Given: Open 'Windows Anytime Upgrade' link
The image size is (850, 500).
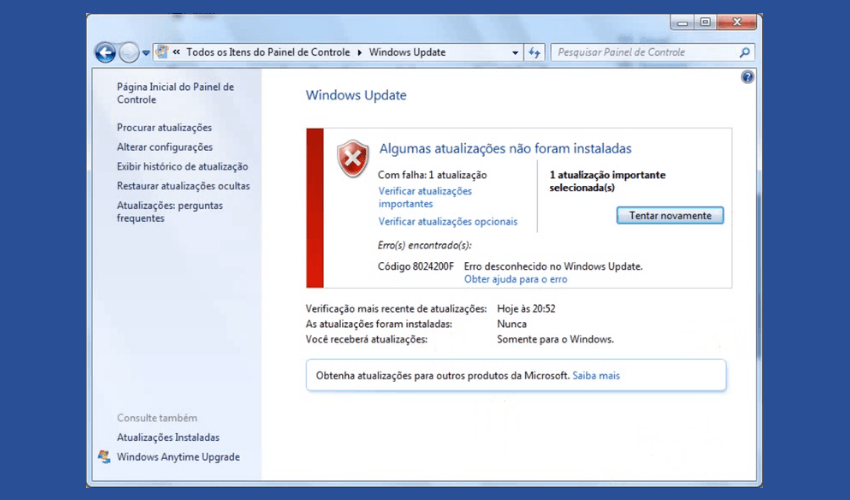Looking at the screenshot, I should click(178, 457).
